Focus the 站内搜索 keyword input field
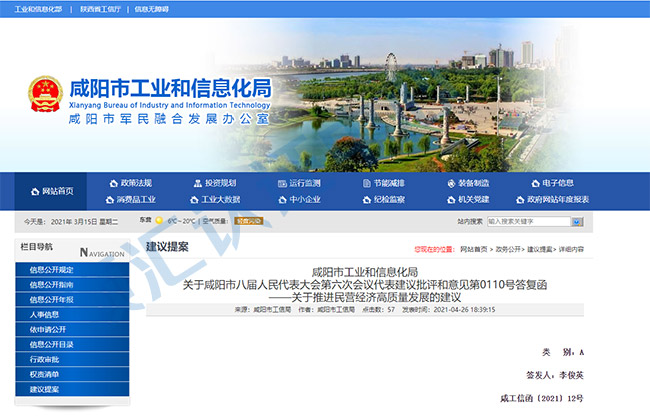 (x=529, y=222)
